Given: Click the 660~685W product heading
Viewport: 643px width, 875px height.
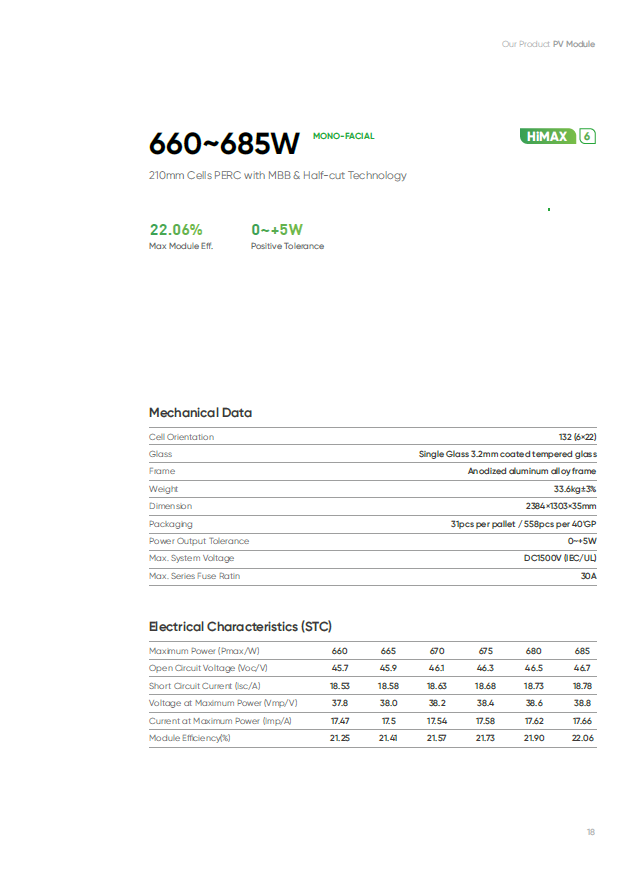Looking at the screenshot, I should [224, 143].
